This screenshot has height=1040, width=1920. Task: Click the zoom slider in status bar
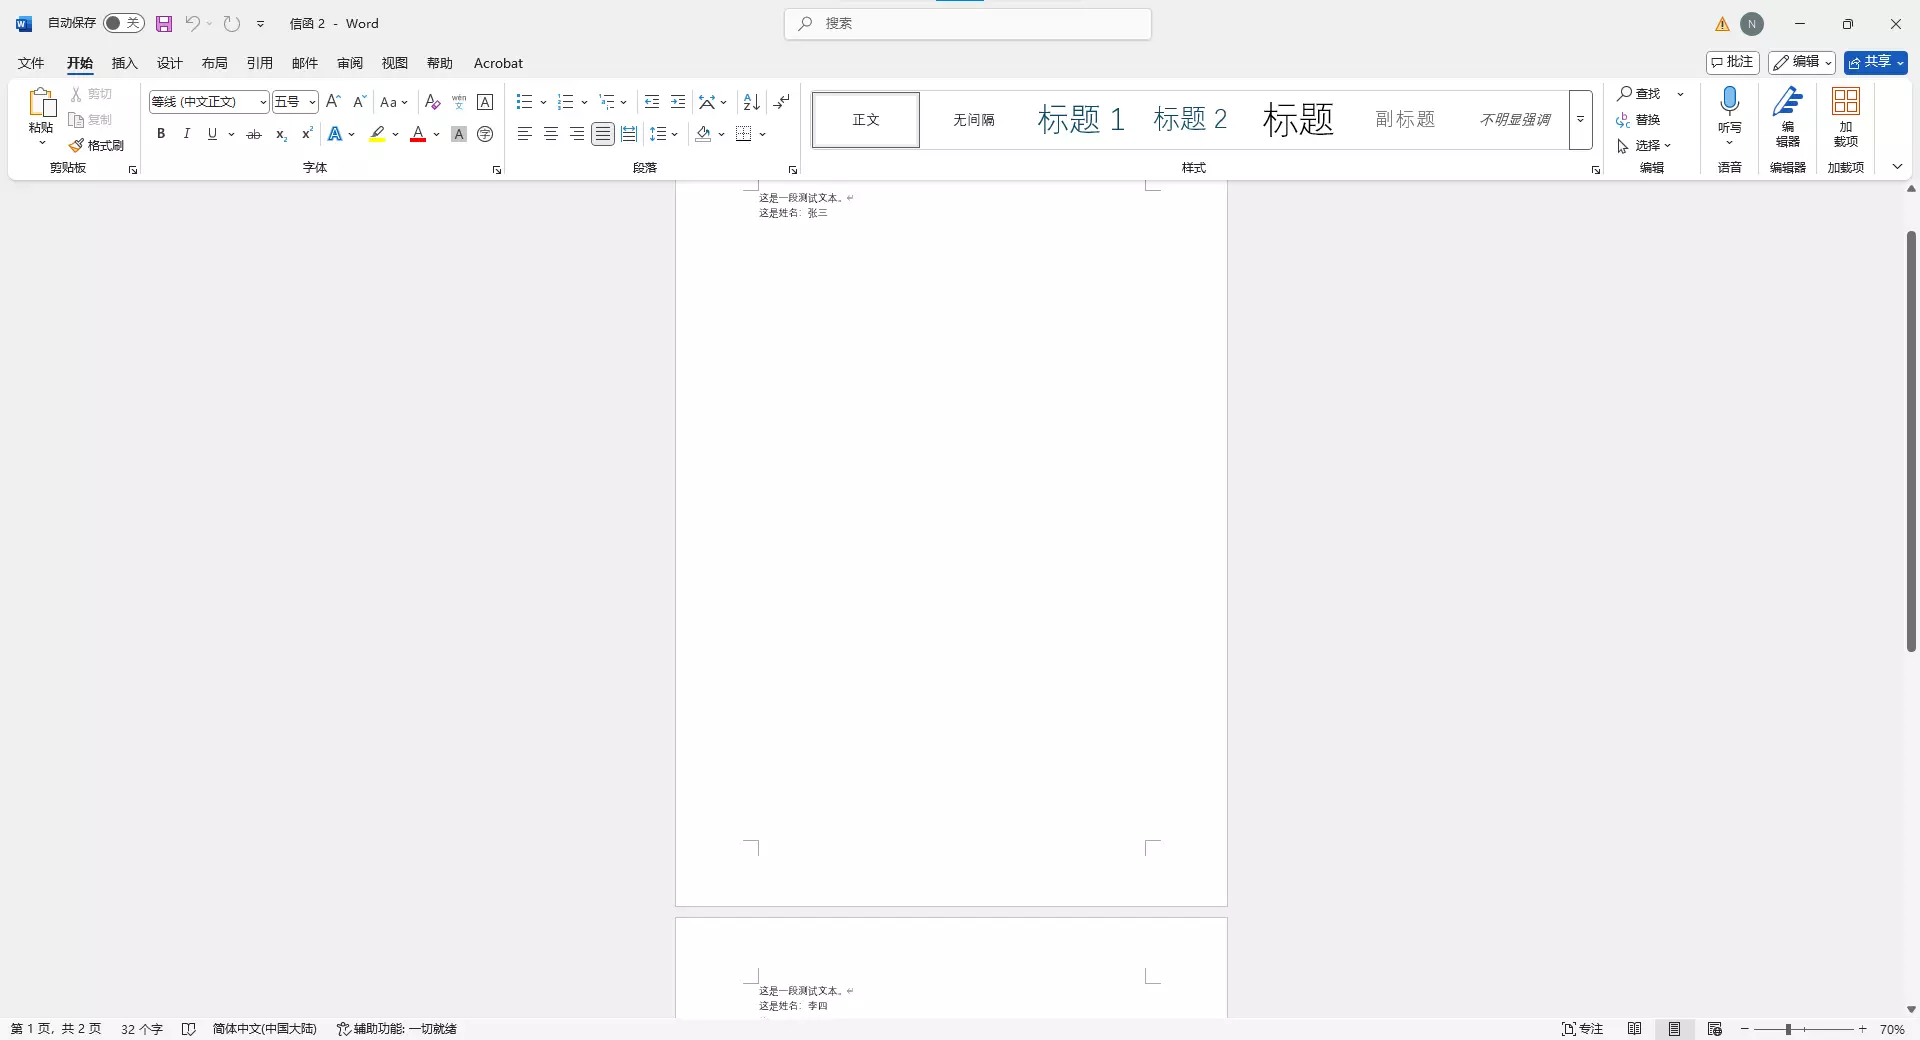pyautogui.click(x=1789, y=1029)
